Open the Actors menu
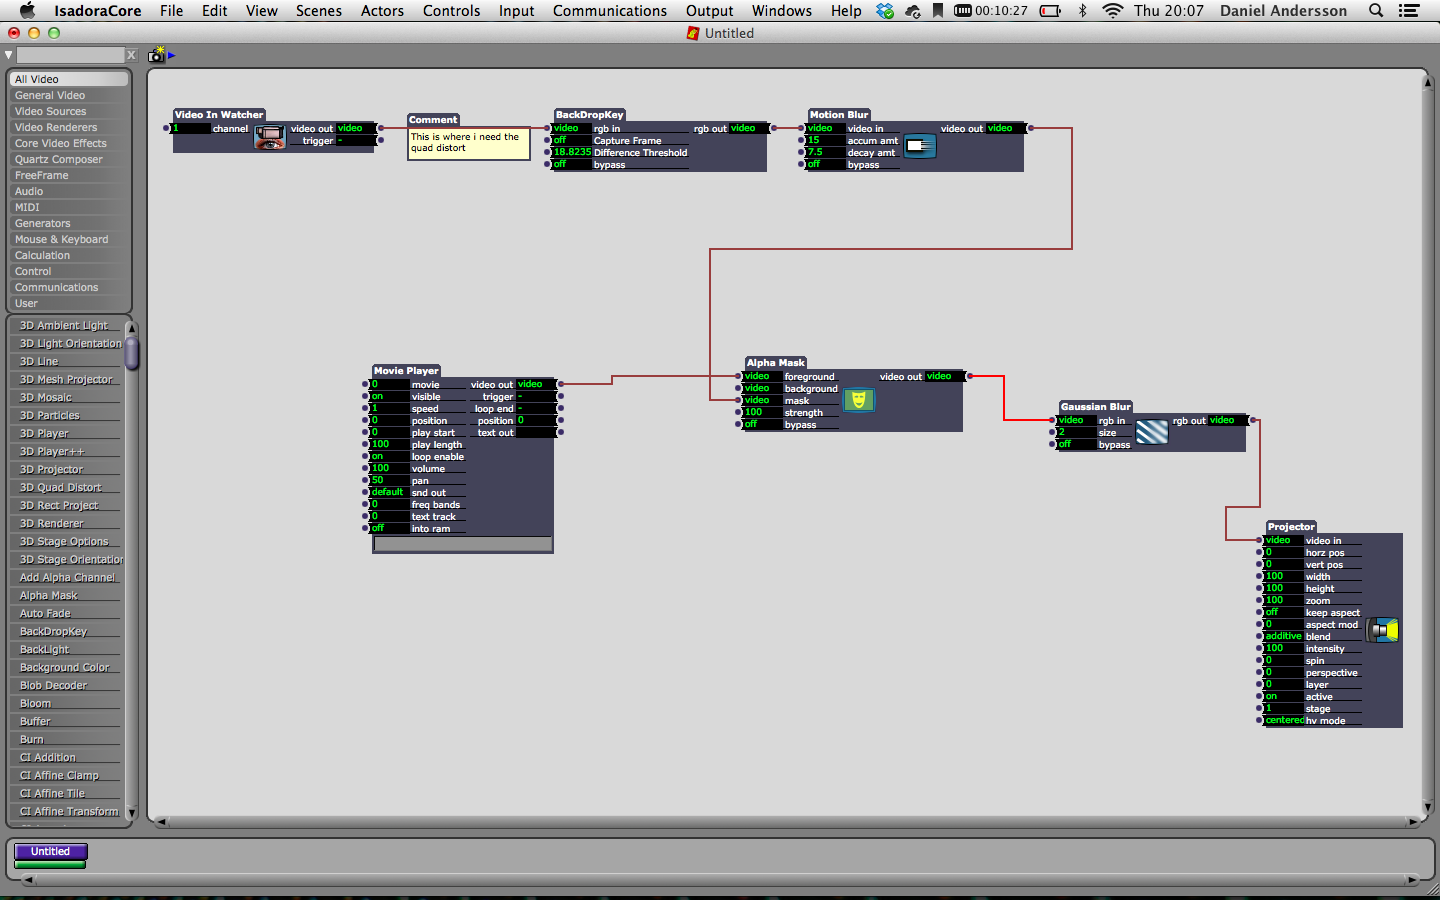1440x900 pixels. tap(382, 11)
